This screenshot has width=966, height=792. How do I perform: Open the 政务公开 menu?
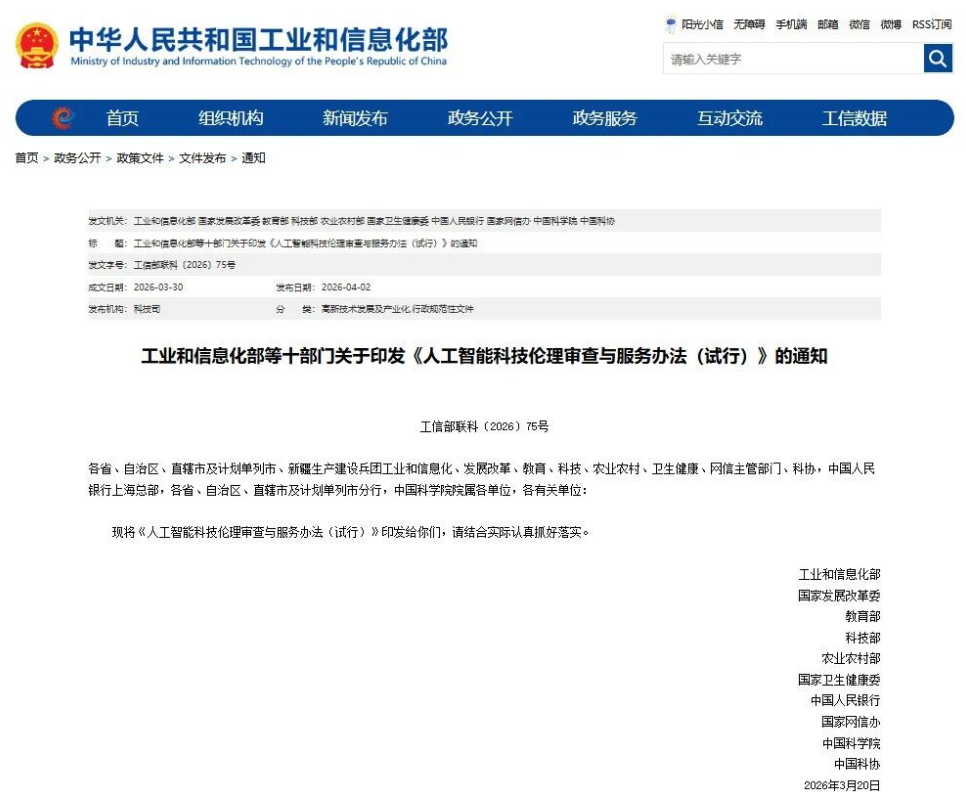pyautogui.click(x=484, y=117)
